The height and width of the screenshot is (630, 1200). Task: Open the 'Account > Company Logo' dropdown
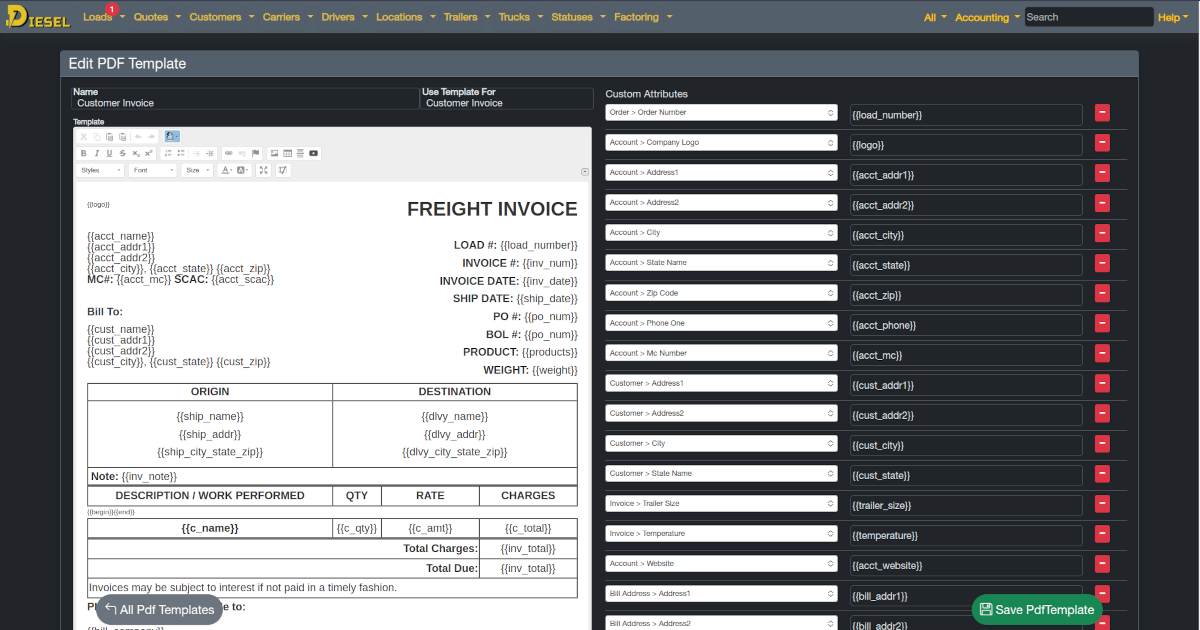(x=721, y=143)
